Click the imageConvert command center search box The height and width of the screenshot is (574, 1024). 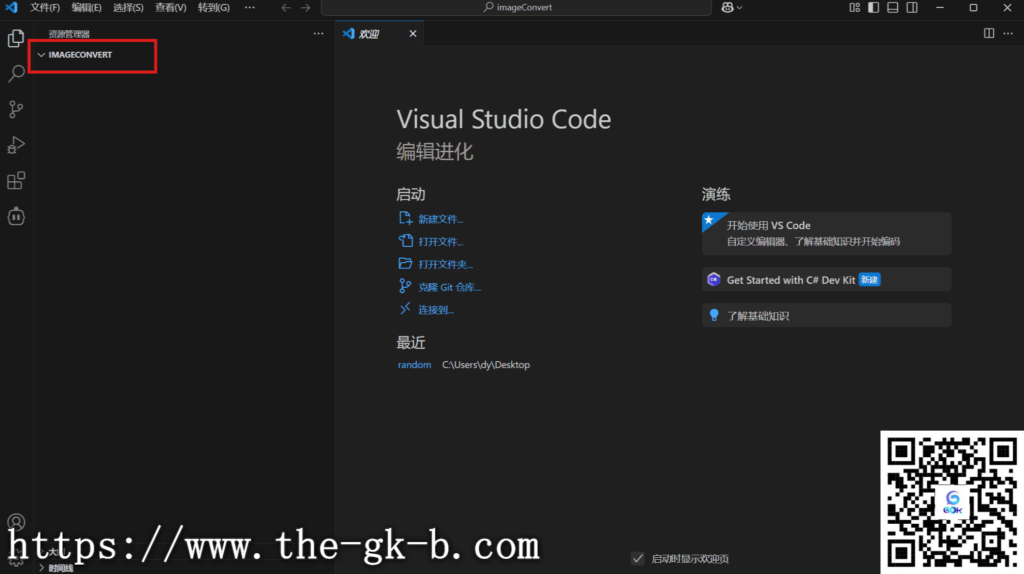click(x=516, y=8)
